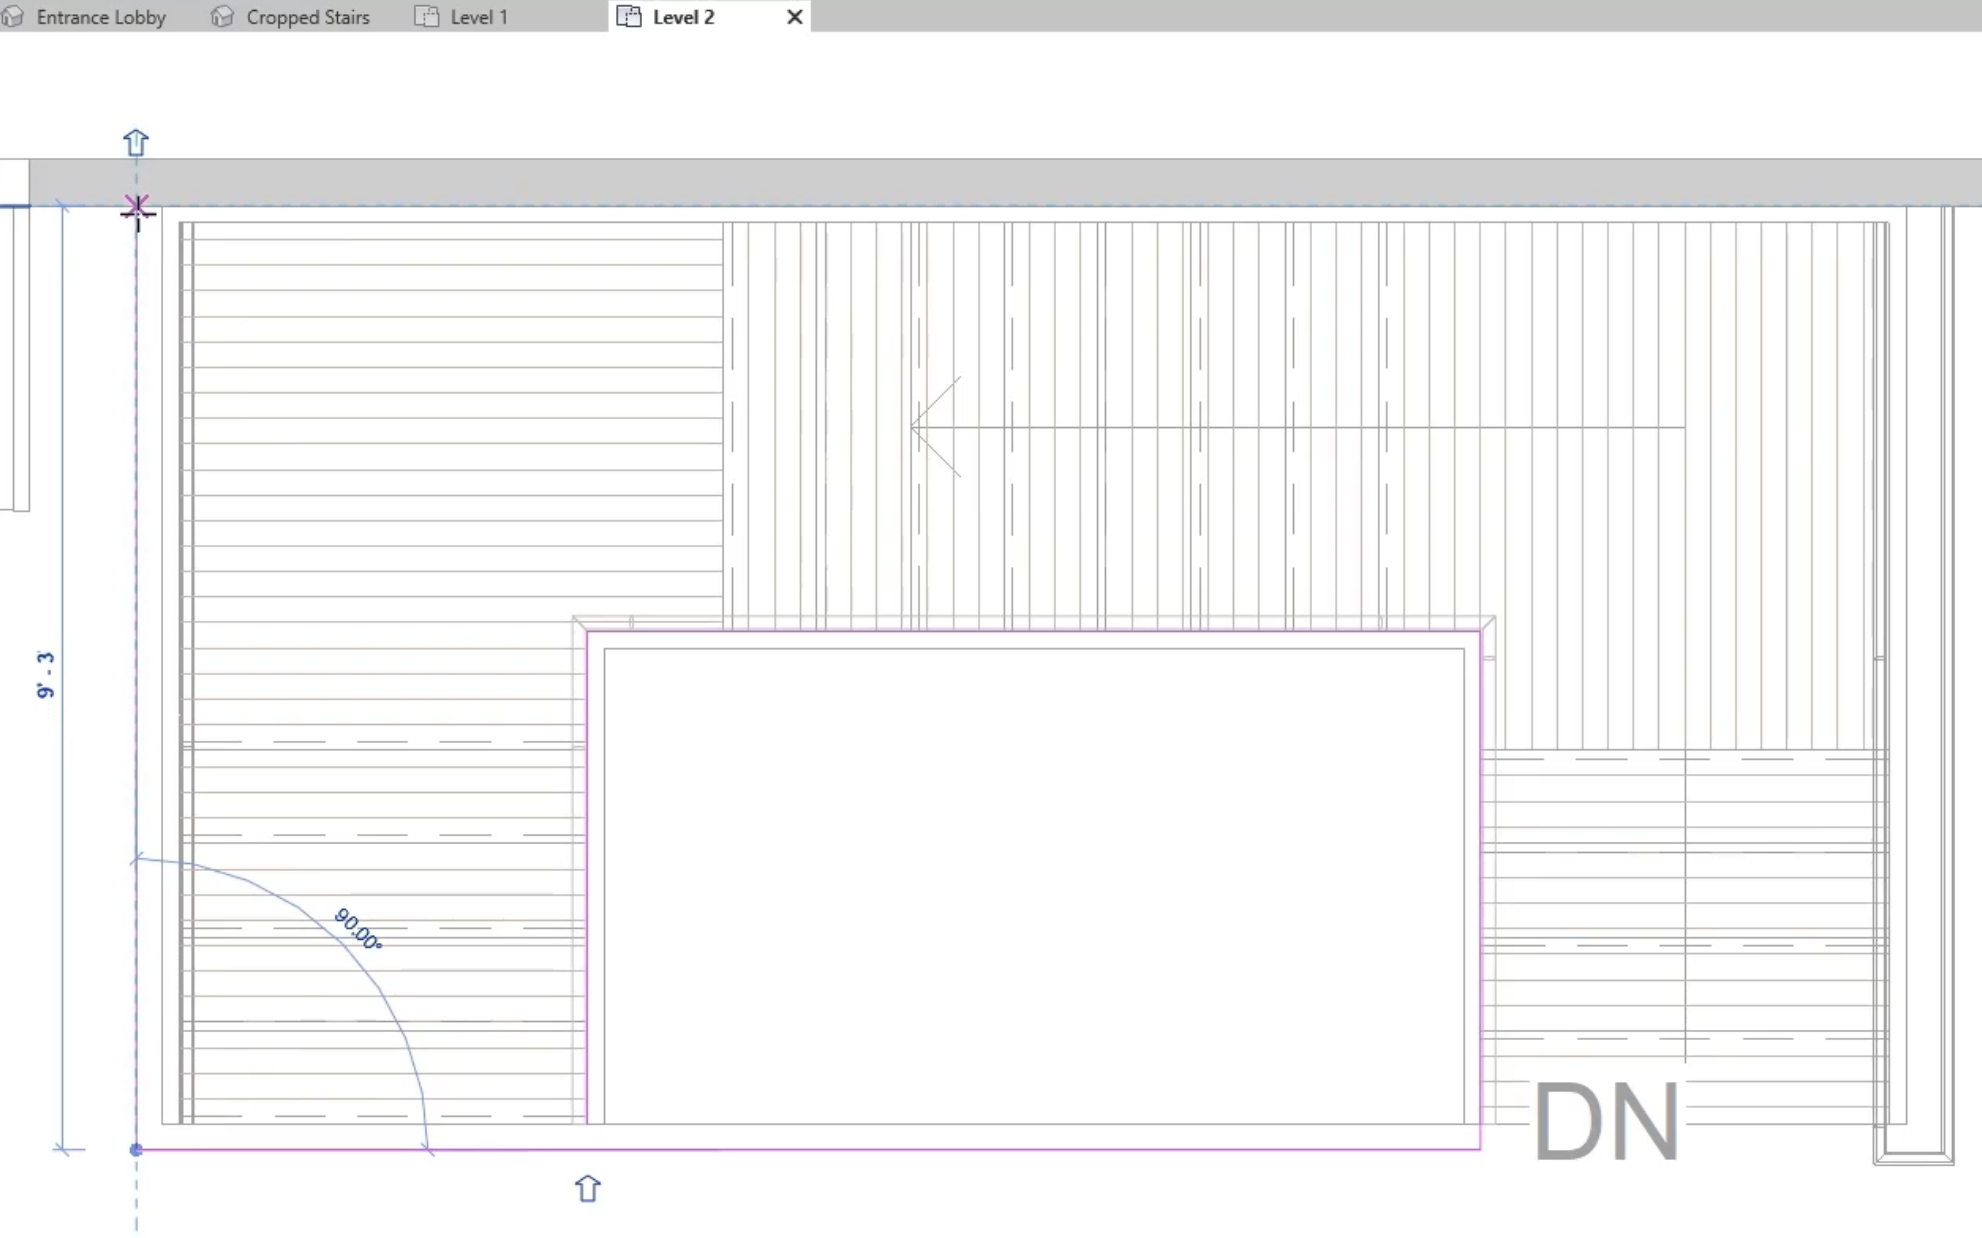Image resolution: width=1982 pixels, height=1238 pixels.
Task: Click the blue endpoint dot at bottom-left corner
Action: (136, 1150)
